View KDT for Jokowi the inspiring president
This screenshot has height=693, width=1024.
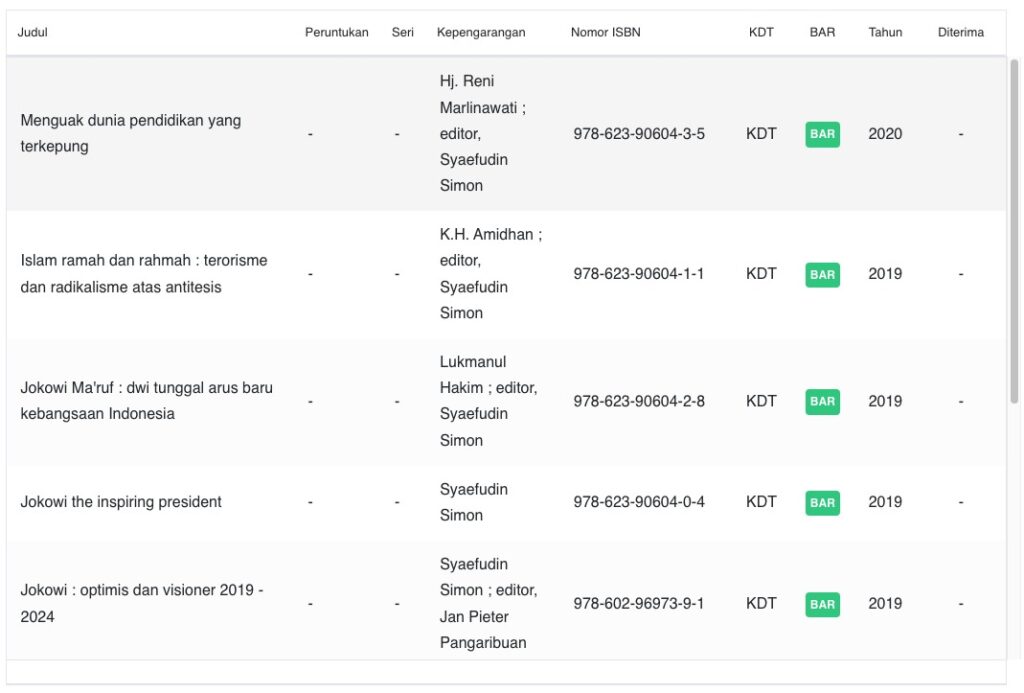(761, 502)
